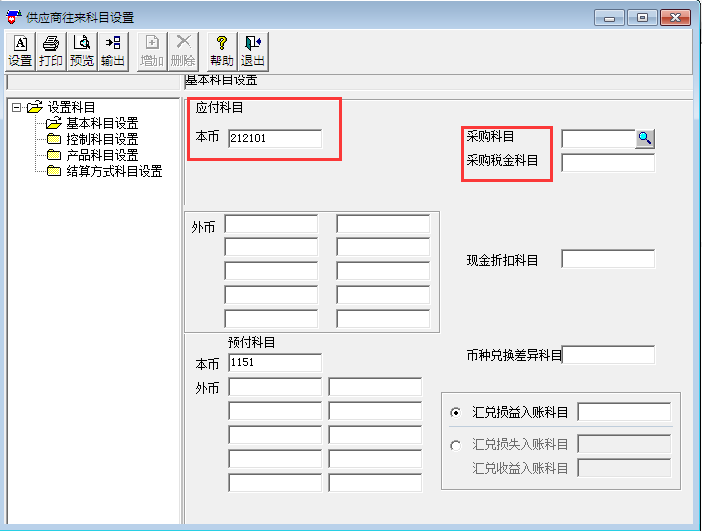Image resolution: width=702 pixels, height=531 pixels.
Task: Open 帮助 help from the toolbar
Action: 221,51
